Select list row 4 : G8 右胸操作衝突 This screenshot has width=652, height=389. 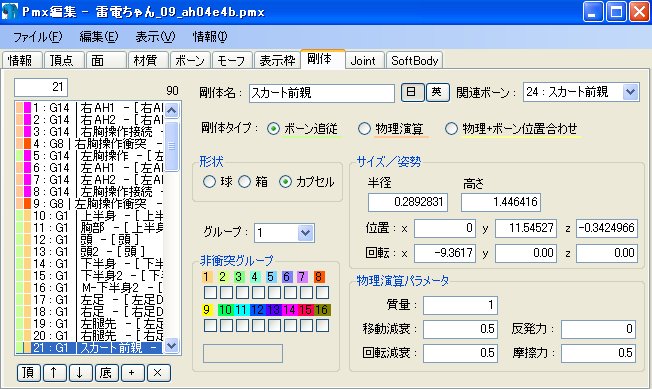90,144
